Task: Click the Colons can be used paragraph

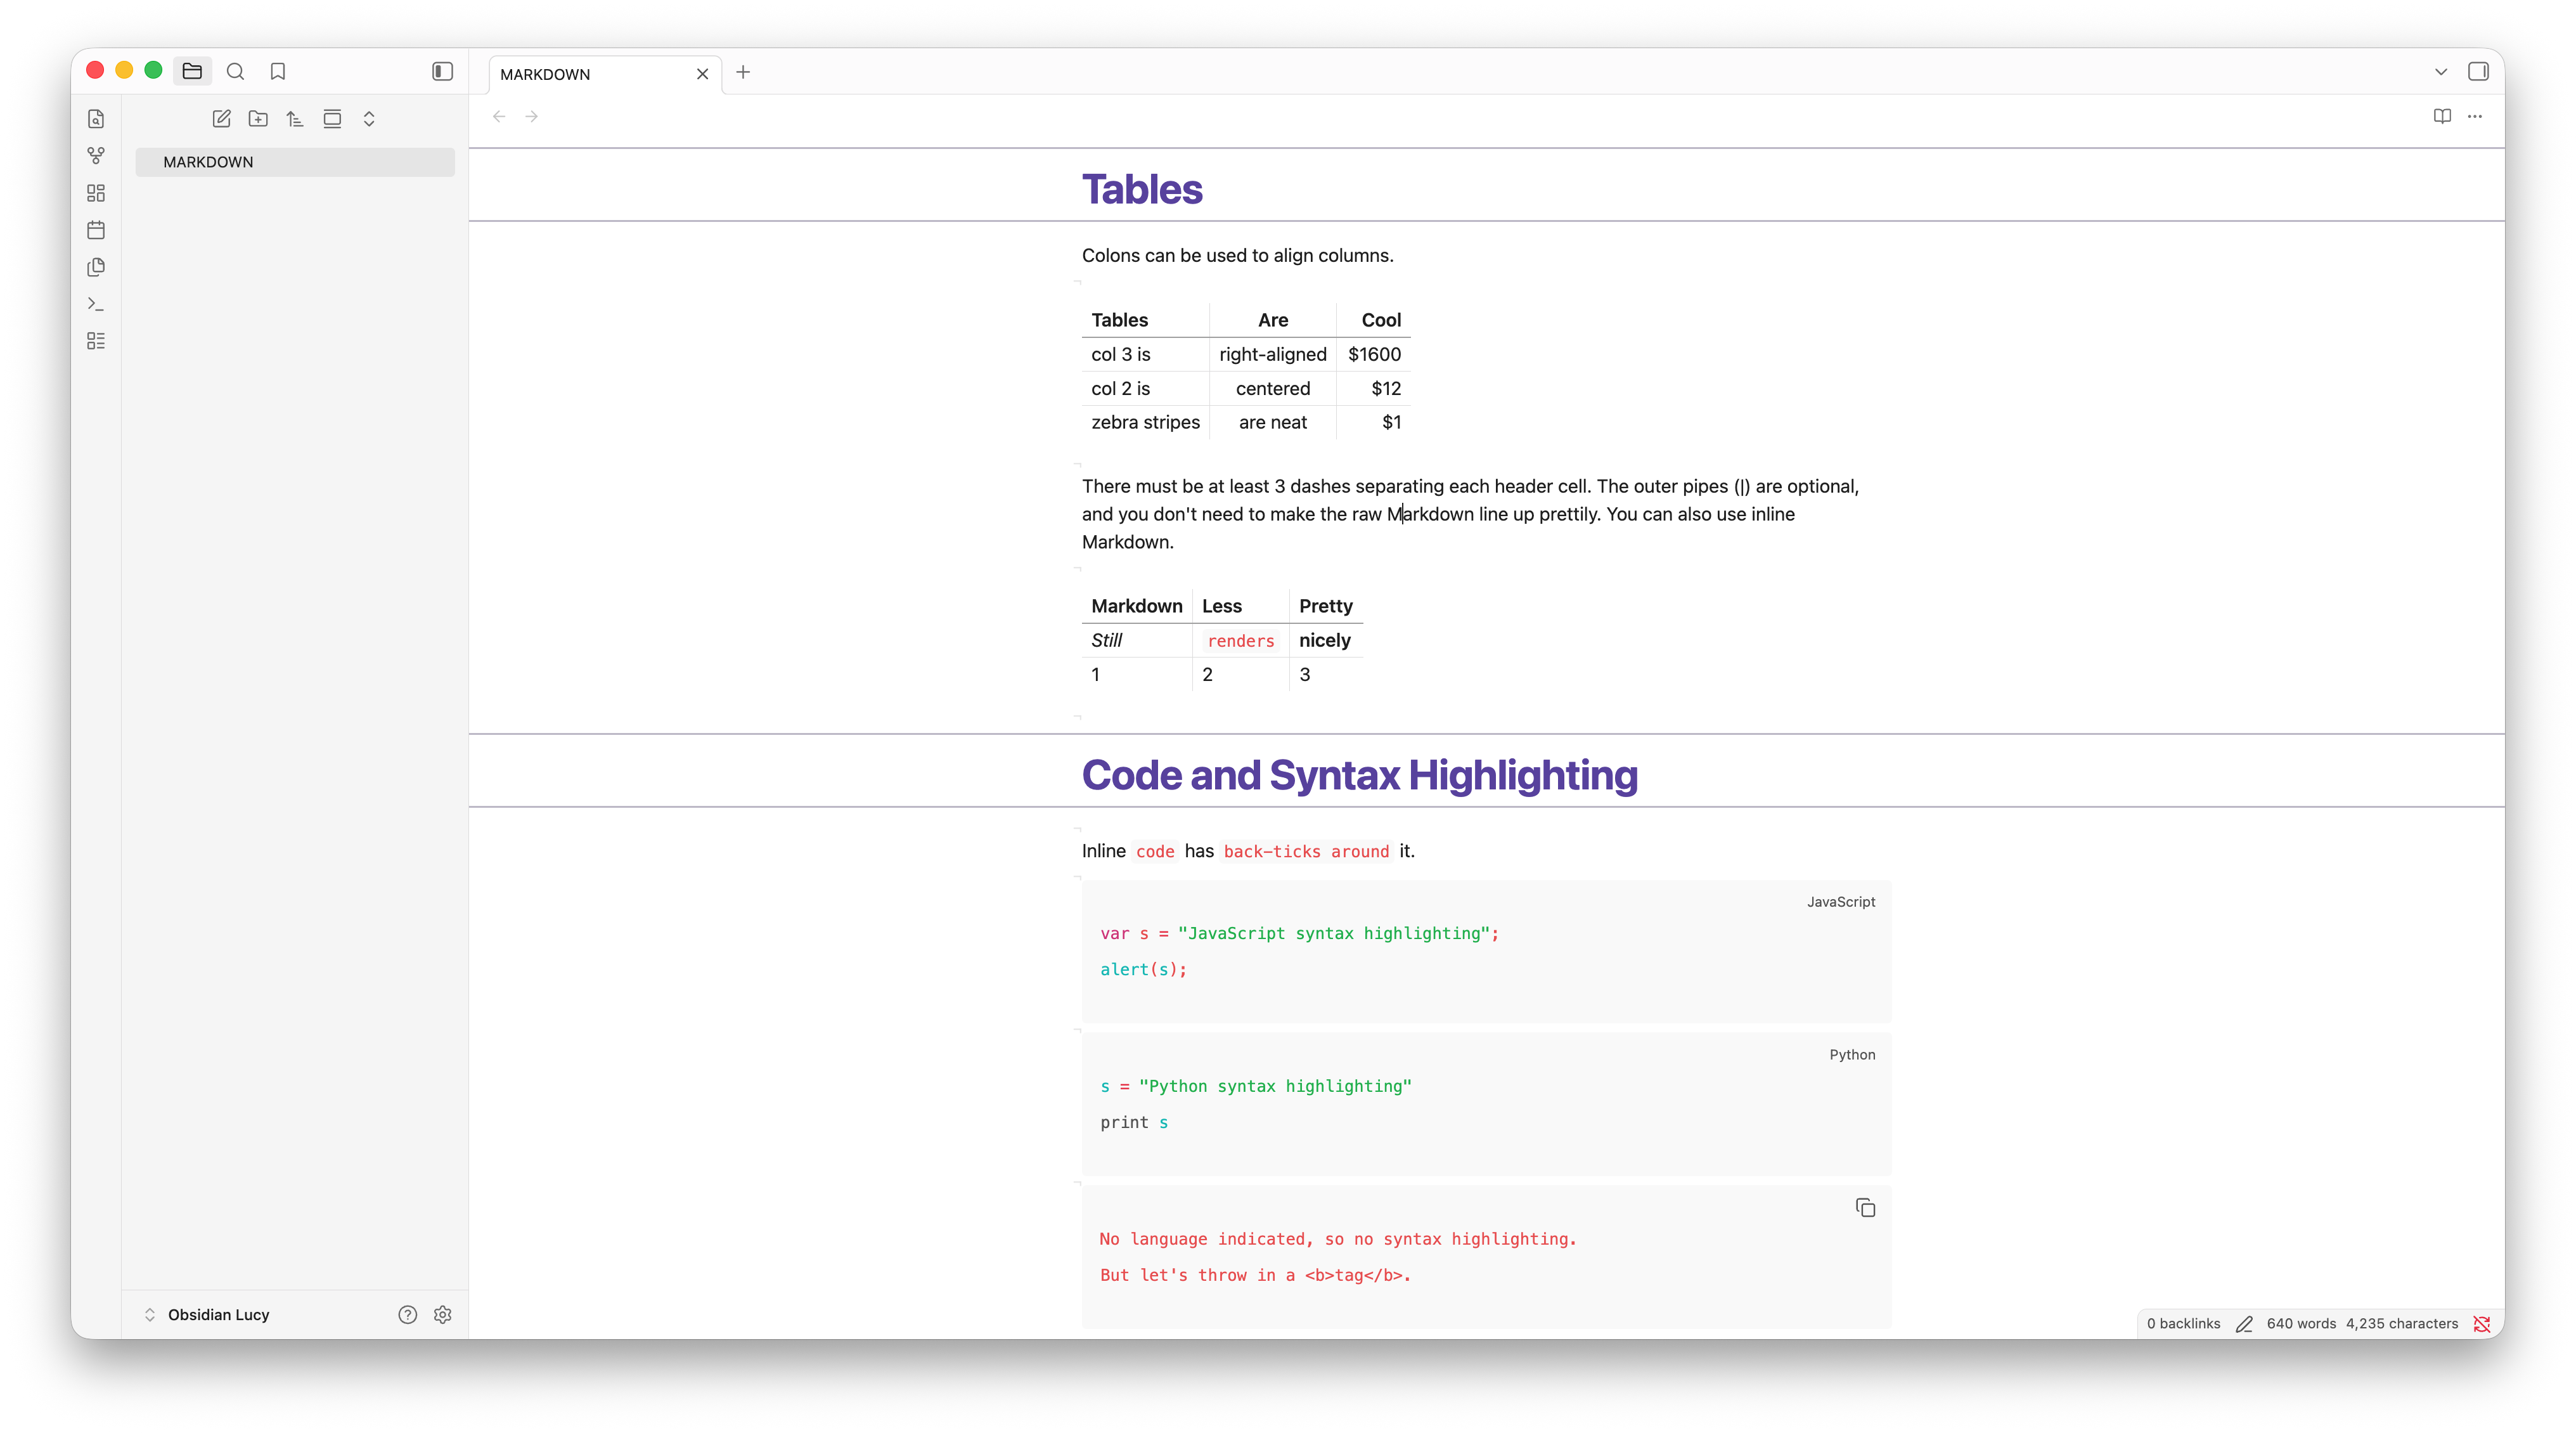Action: tap(1237, 255)
